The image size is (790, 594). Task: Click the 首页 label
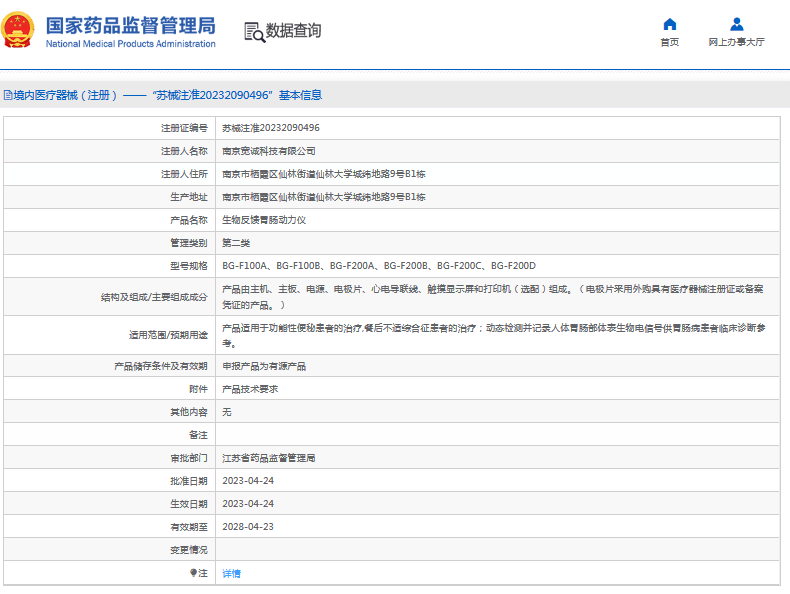tap(670, 42)
